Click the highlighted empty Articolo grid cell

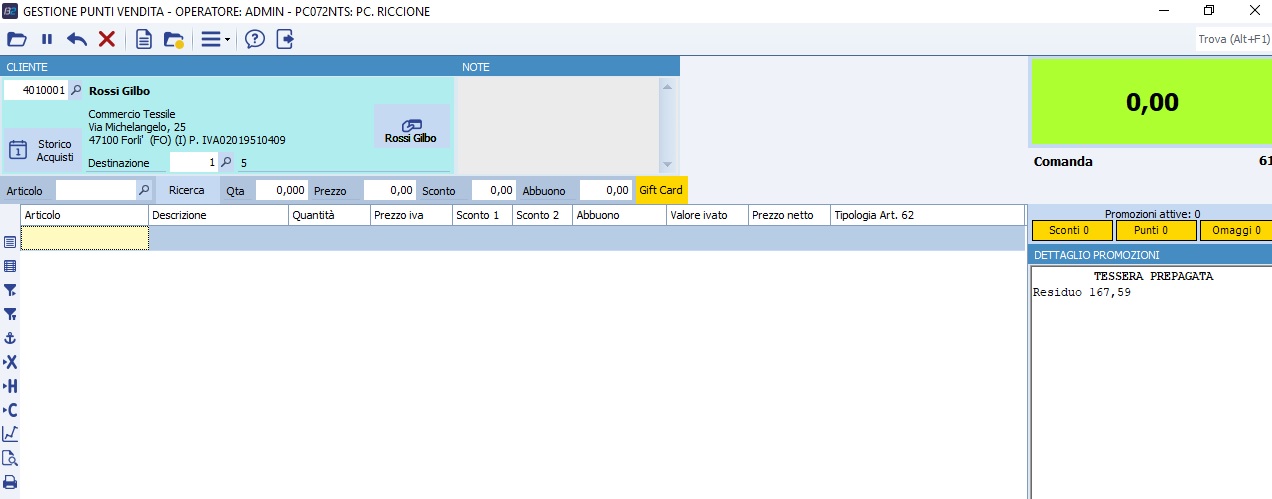click(85, 238)
